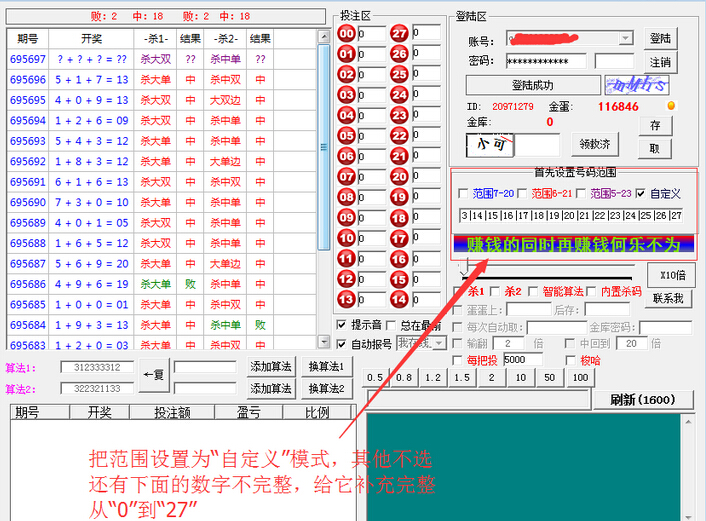Click red number ball 02
The image size is (706, 521).
pyautogui.click(x=347, y=74)
